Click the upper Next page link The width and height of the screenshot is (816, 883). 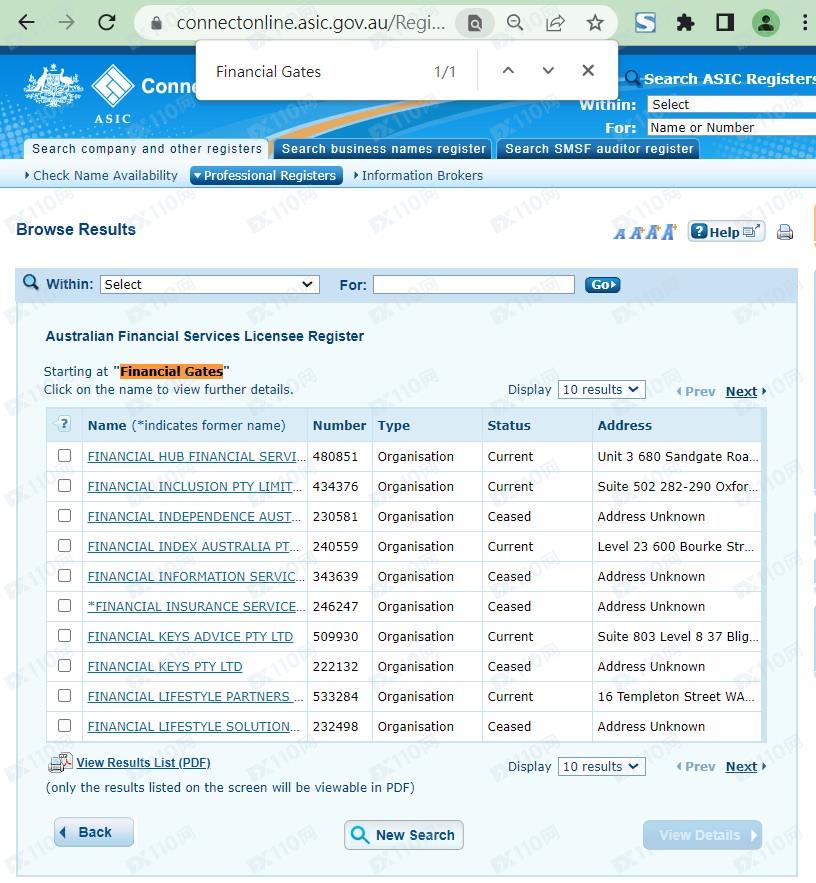(x=741, y=391)
